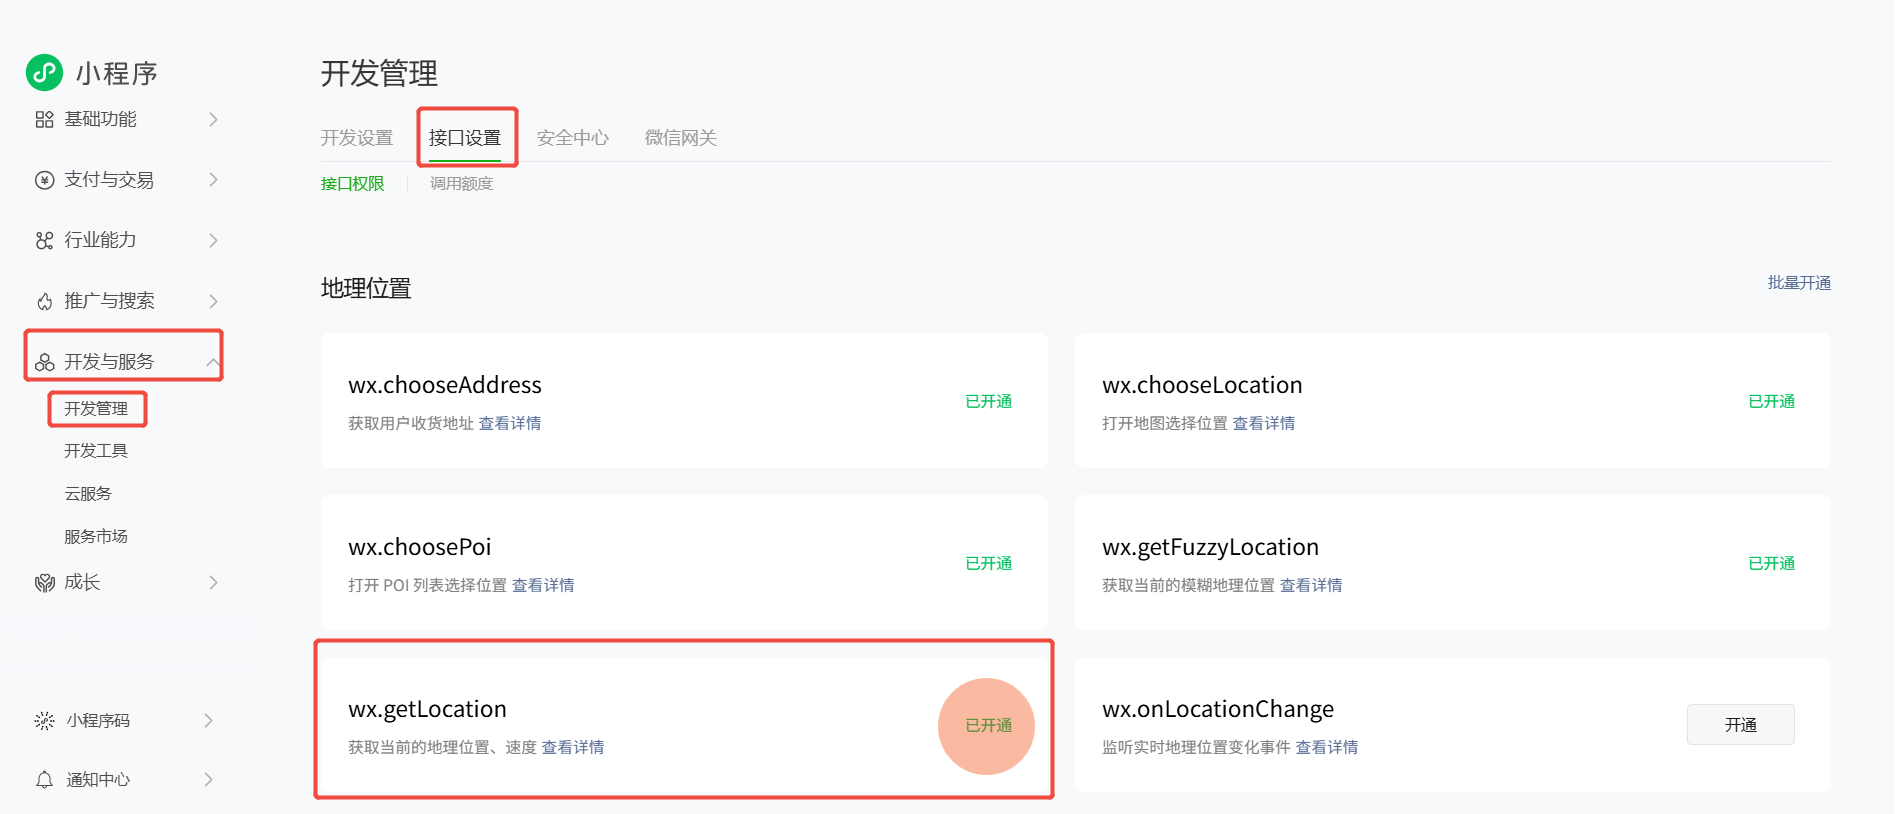Click the 基础功能 grid icon

(44, 120)
